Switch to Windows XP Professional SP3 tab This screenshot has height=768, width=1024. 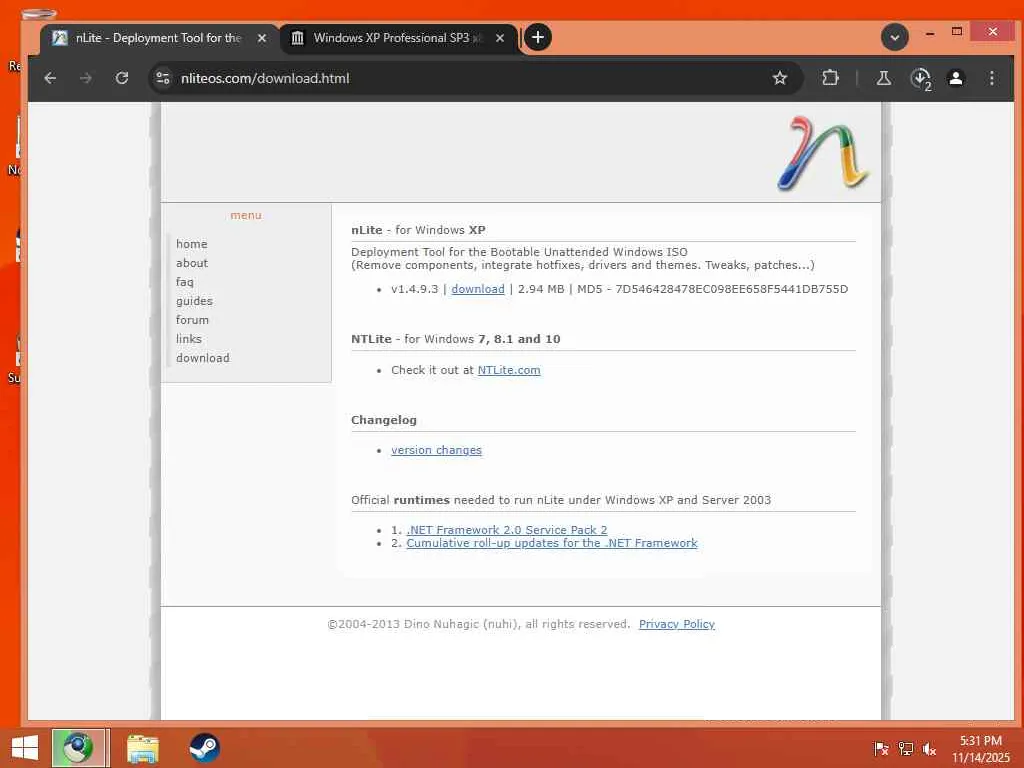point(398,38)
